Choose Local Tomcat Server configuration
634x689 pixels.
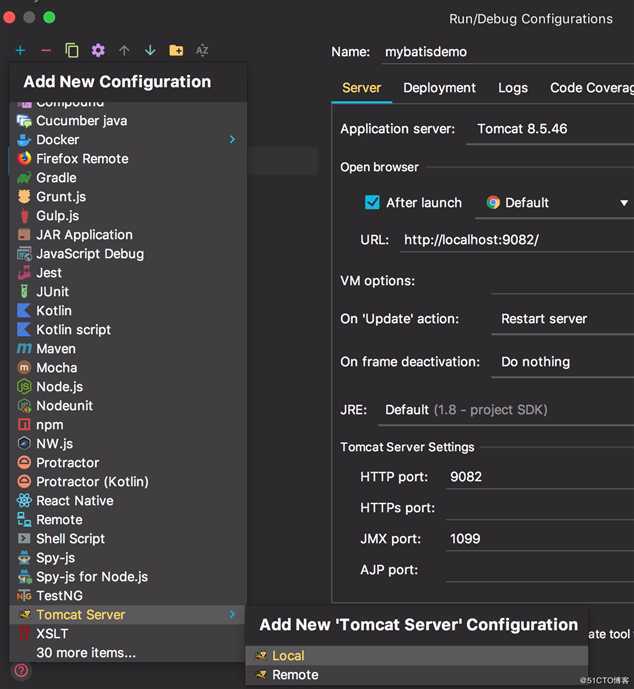point(417,656)
